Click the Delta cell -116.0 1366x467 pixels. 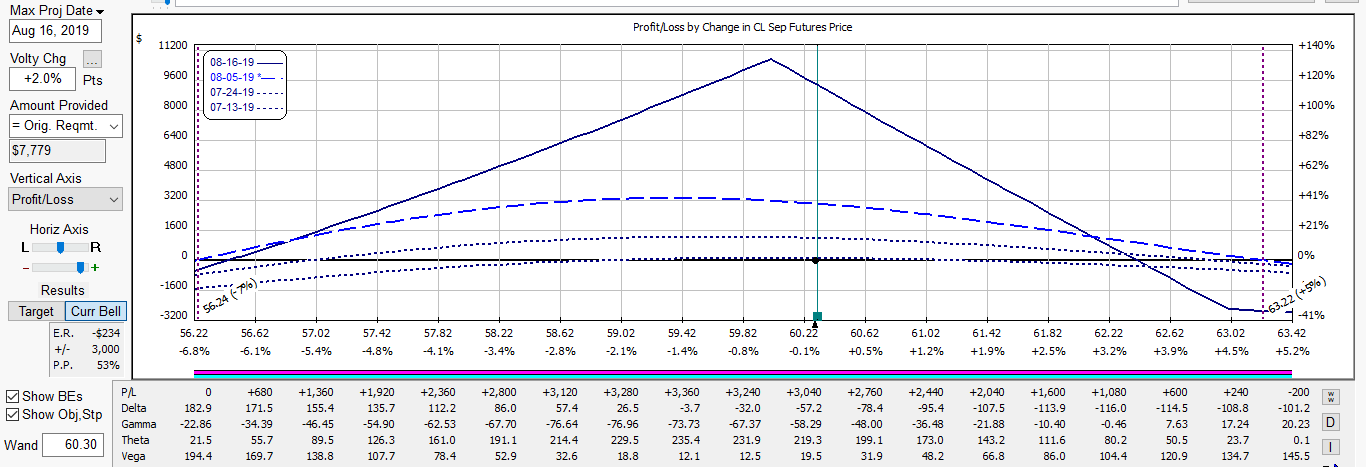coord(1110,408)
